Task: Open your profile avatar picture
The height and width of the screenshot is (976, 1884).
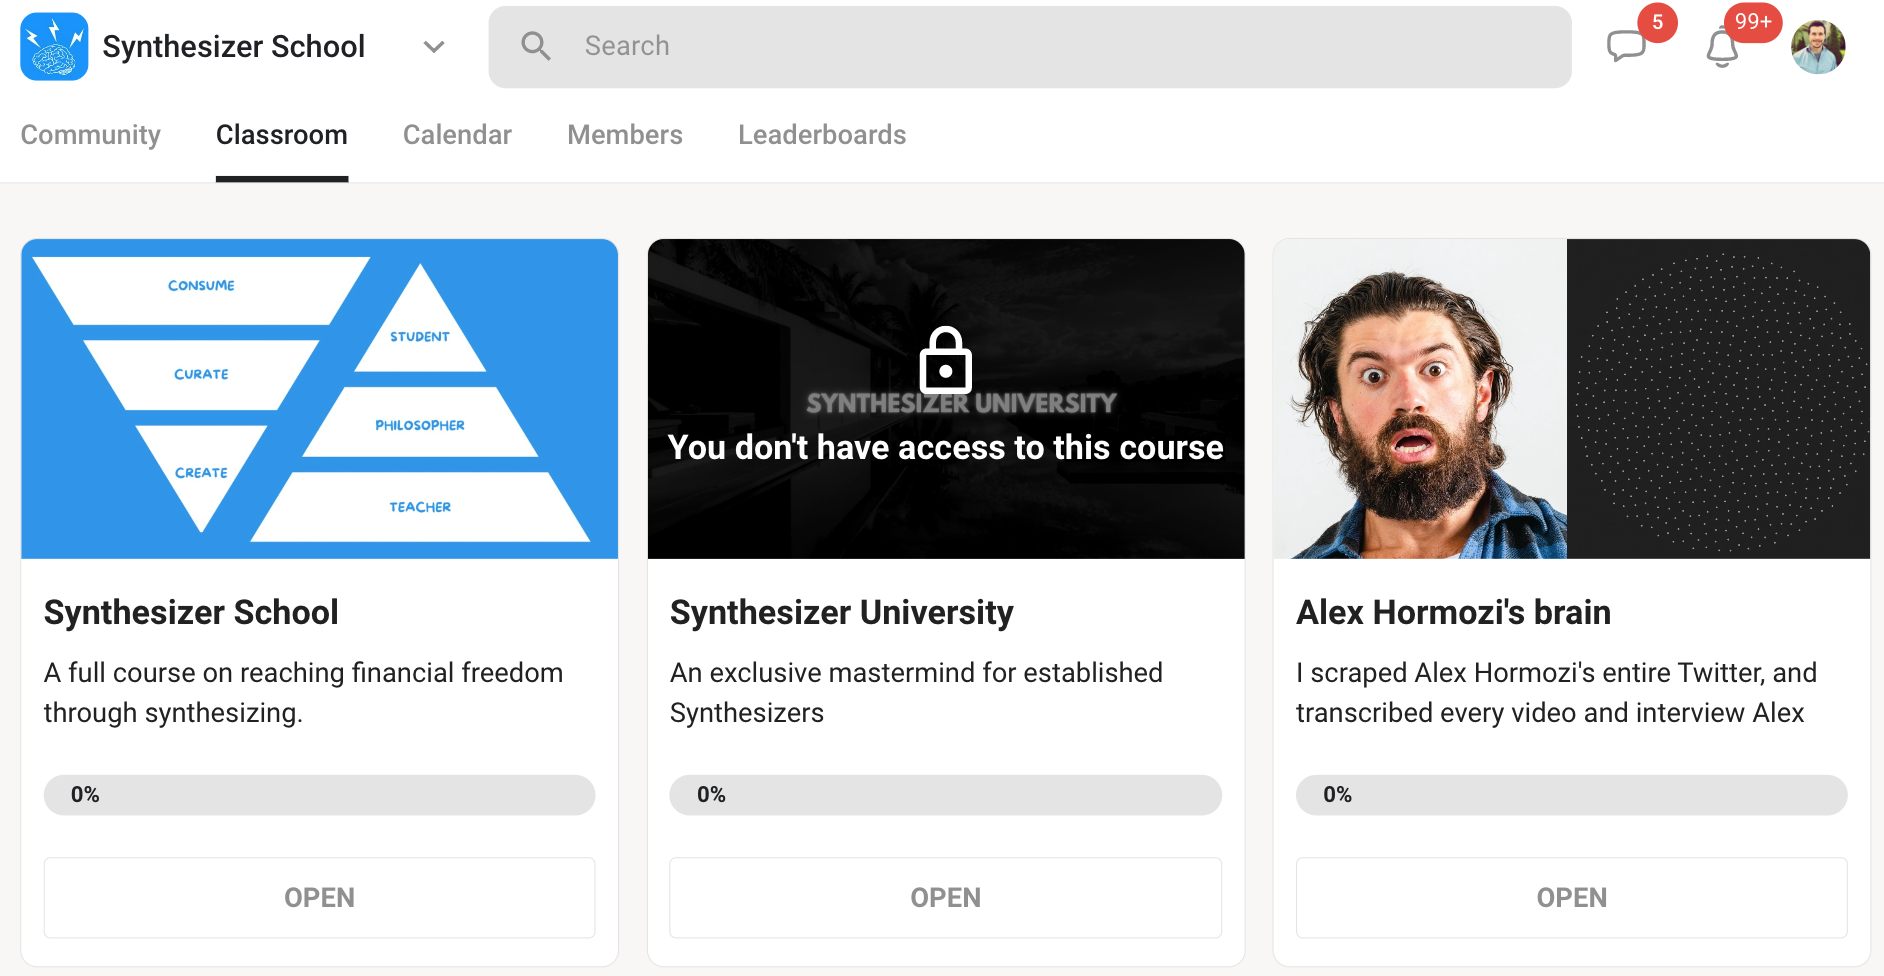Action: click(1818, 46)
